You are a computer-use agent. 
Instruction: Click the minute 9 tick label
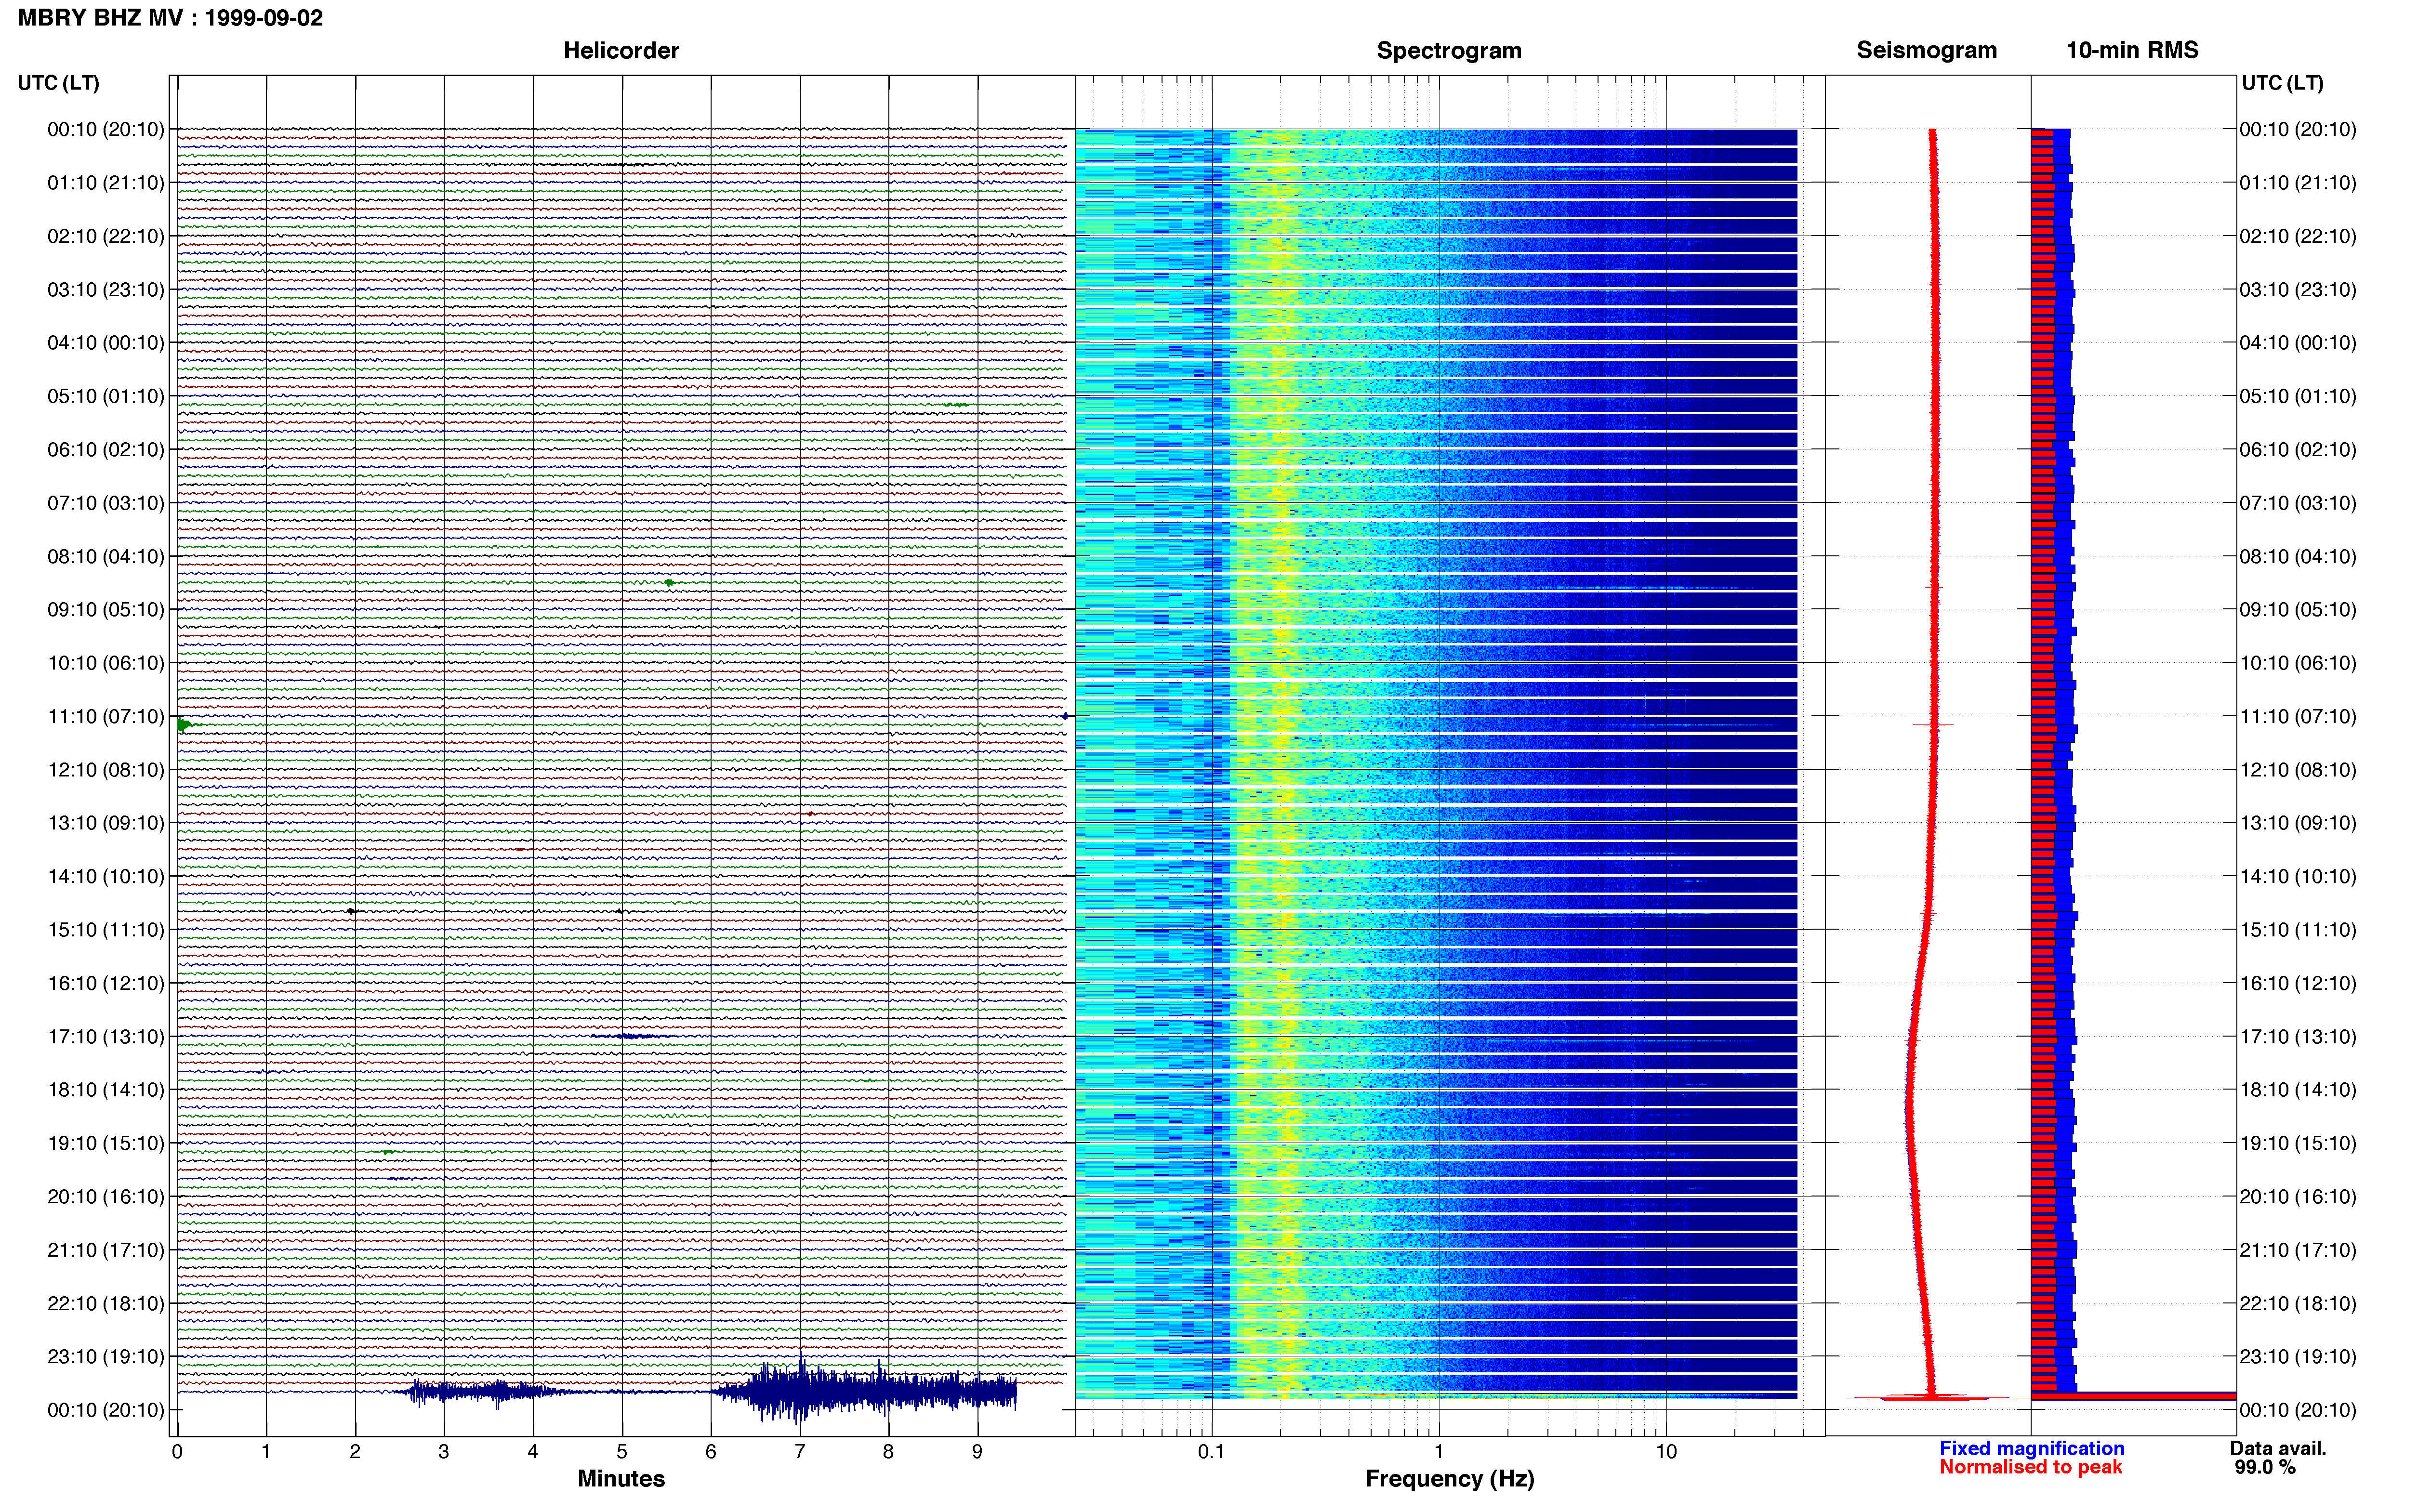(x=977, y=1452)
